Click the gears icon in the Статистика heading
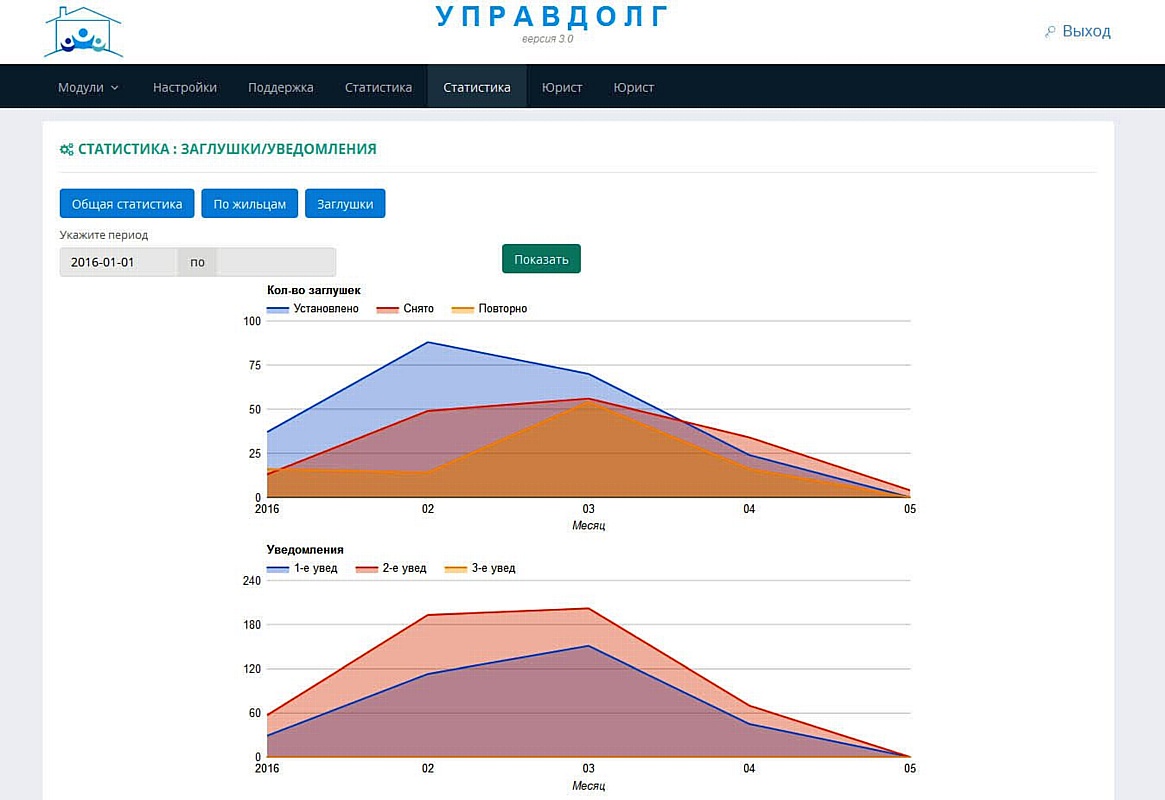 (x=66, y=149)
